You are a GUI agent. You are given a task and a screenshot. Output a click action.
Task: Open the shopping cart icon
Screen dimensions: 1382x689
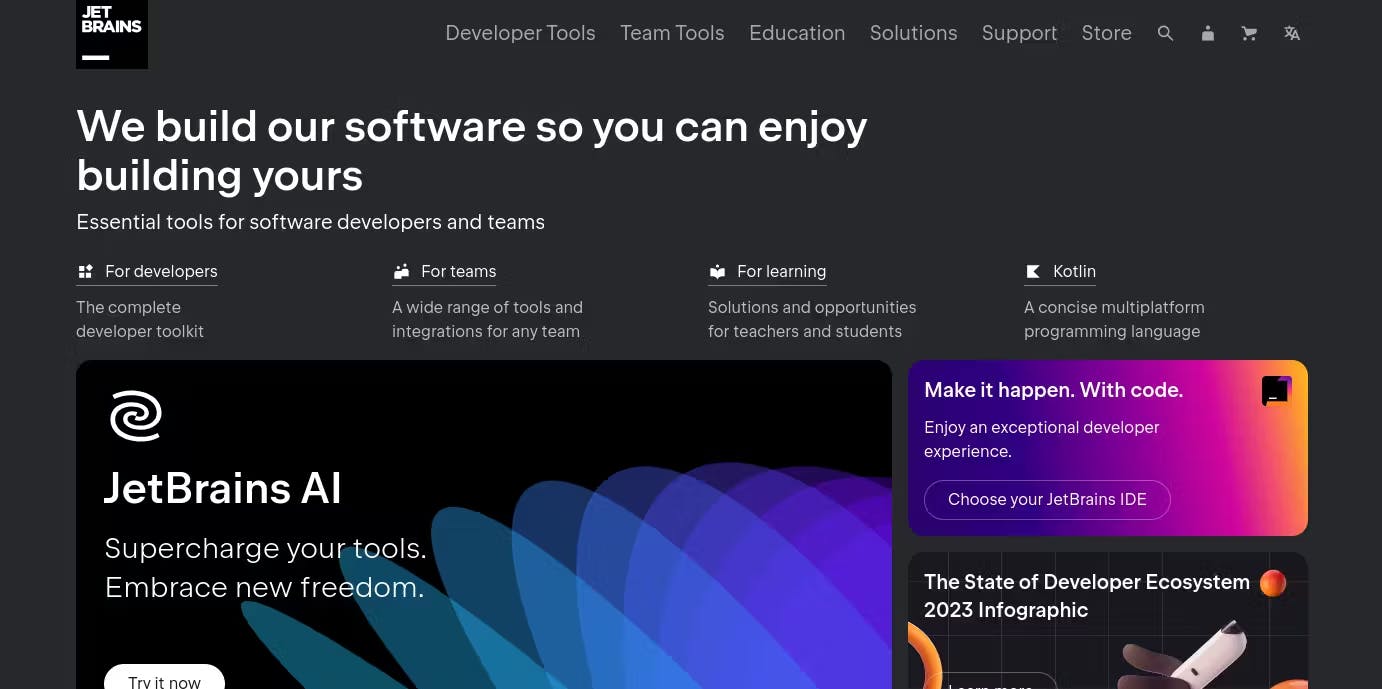(x=1249, y=33)
